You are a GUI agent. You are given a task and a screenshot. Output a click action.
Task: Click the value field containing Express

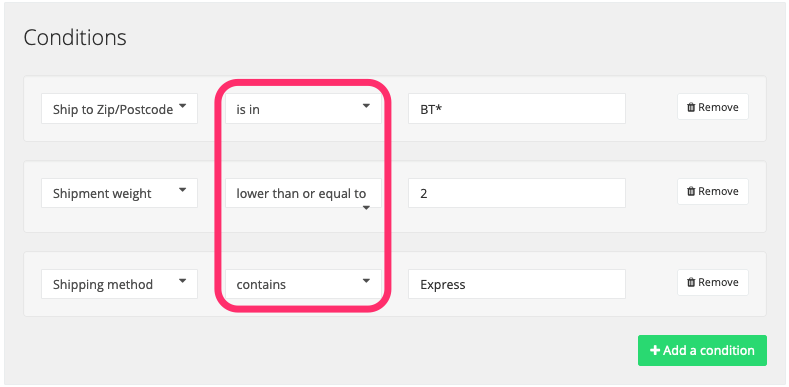(x=517, y=284)
